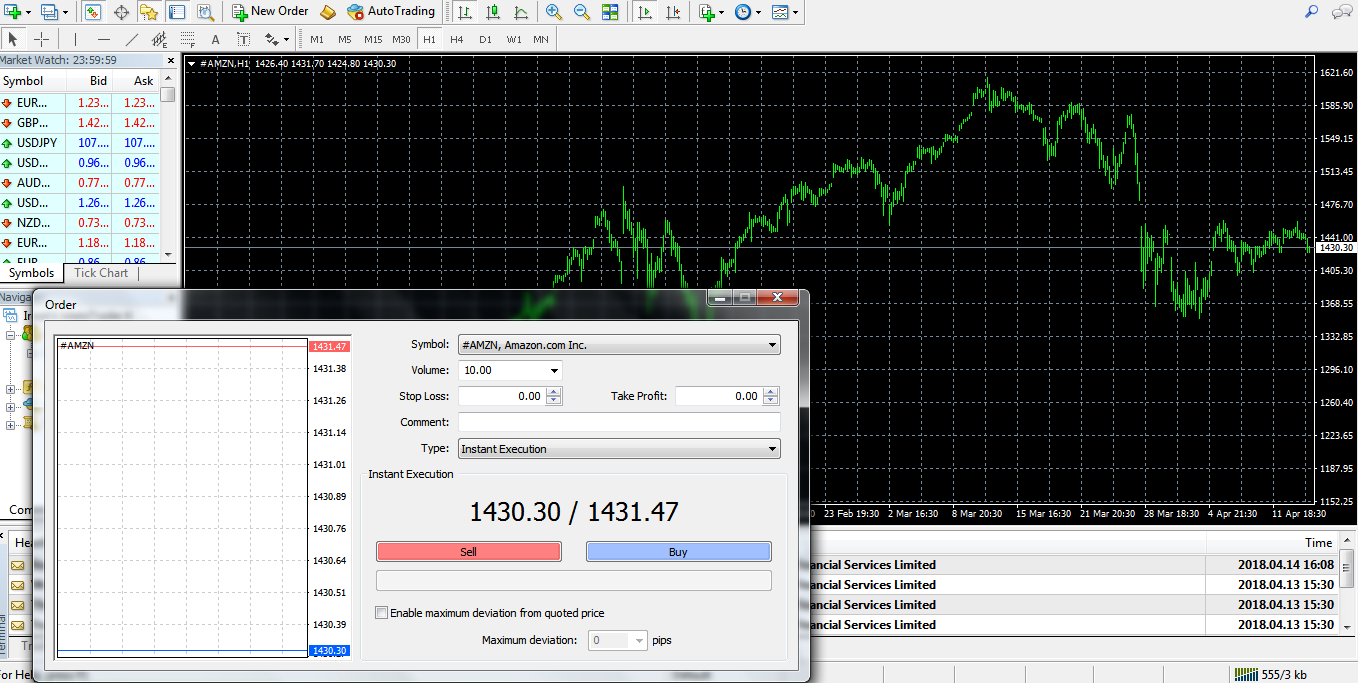Select the text label tool
The width and height of the screenshot is (1358, 683).
pyautogui.click(x=215, y=39)
